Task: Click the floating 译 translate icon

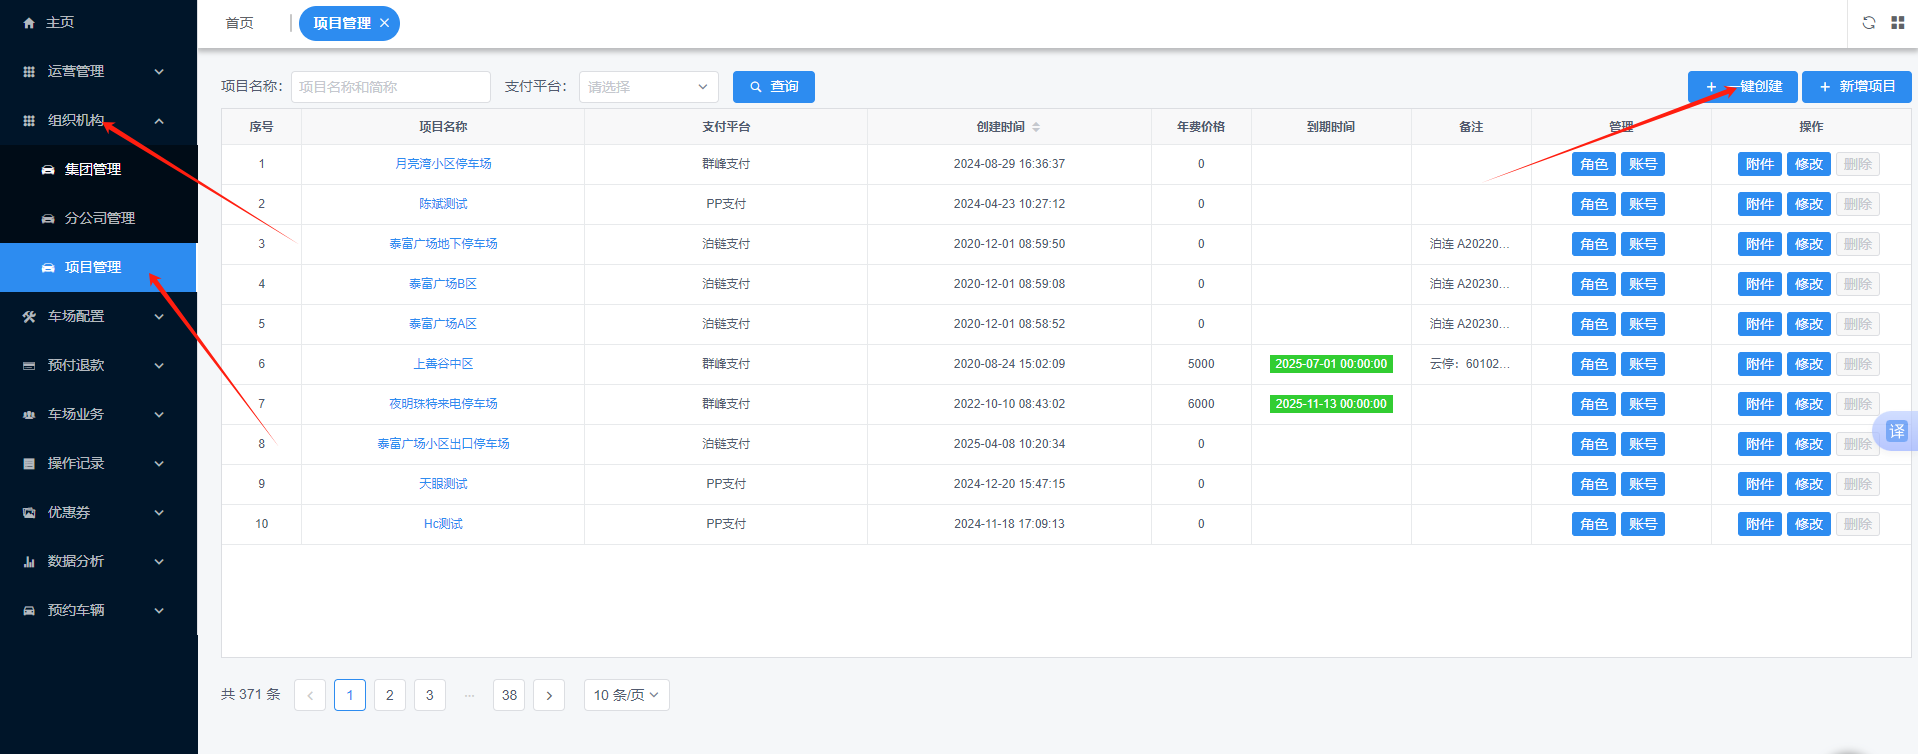Action: [1896, 431]
